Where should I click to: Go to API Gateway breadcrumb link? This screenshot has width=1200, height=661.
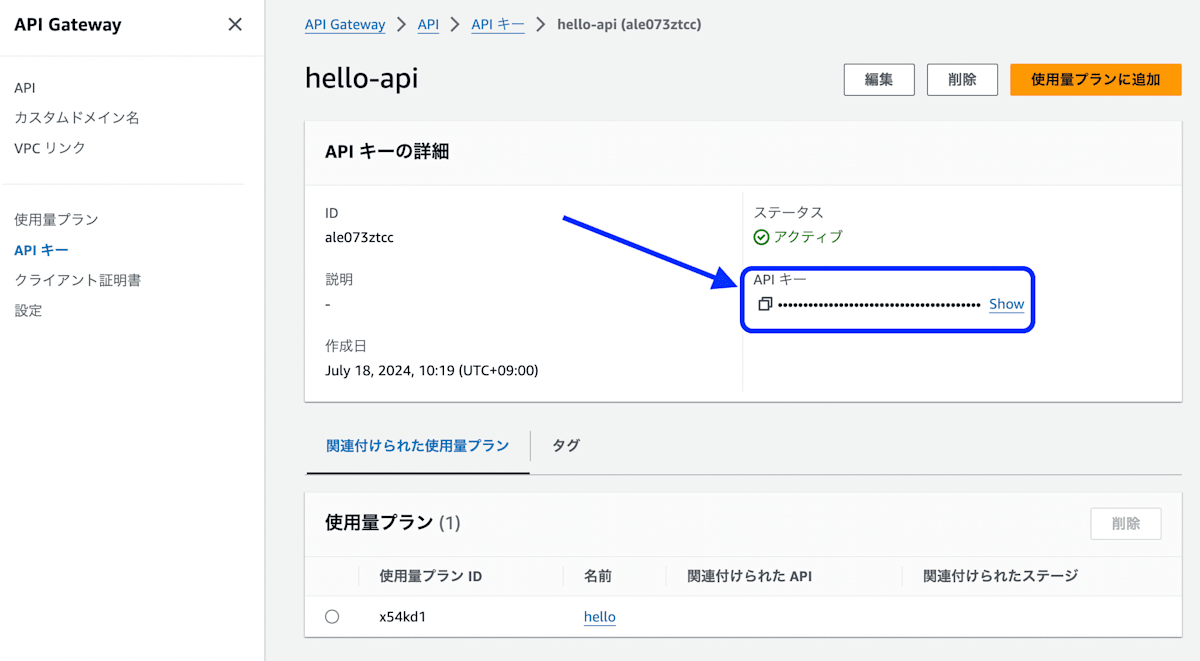345,25
